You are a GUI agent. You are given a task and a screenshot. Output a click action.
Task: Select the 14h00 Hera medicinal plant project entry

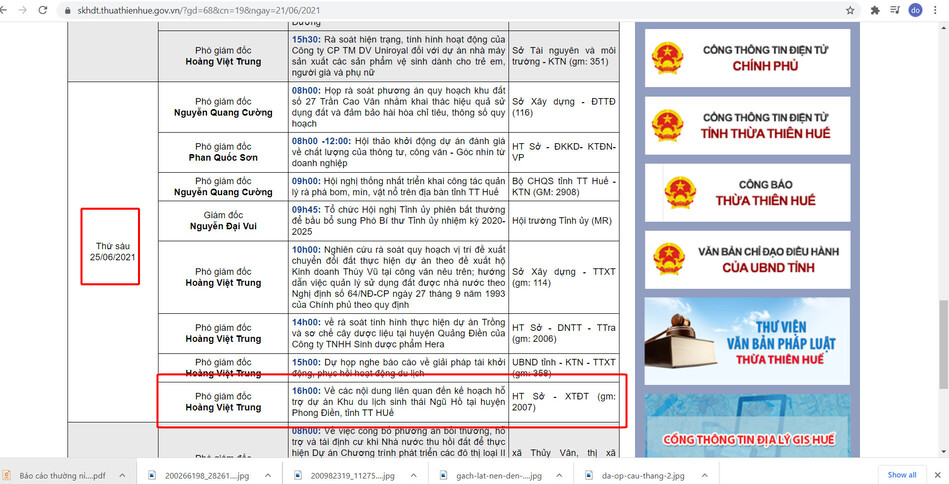(x=399, y=333)
